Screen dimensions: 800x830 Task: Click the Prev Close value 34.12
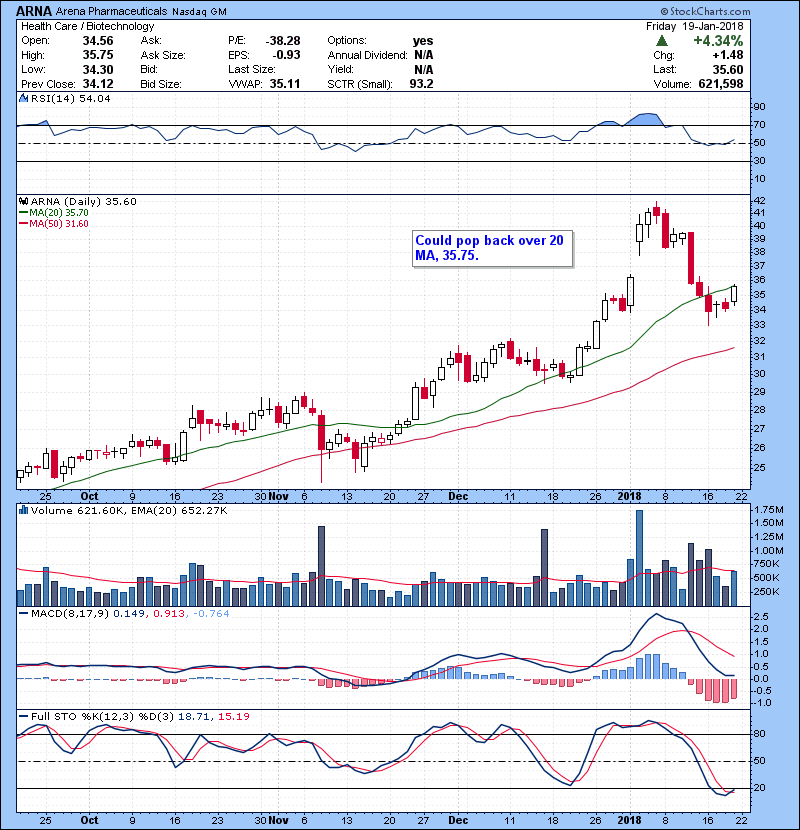click(98, 84)
